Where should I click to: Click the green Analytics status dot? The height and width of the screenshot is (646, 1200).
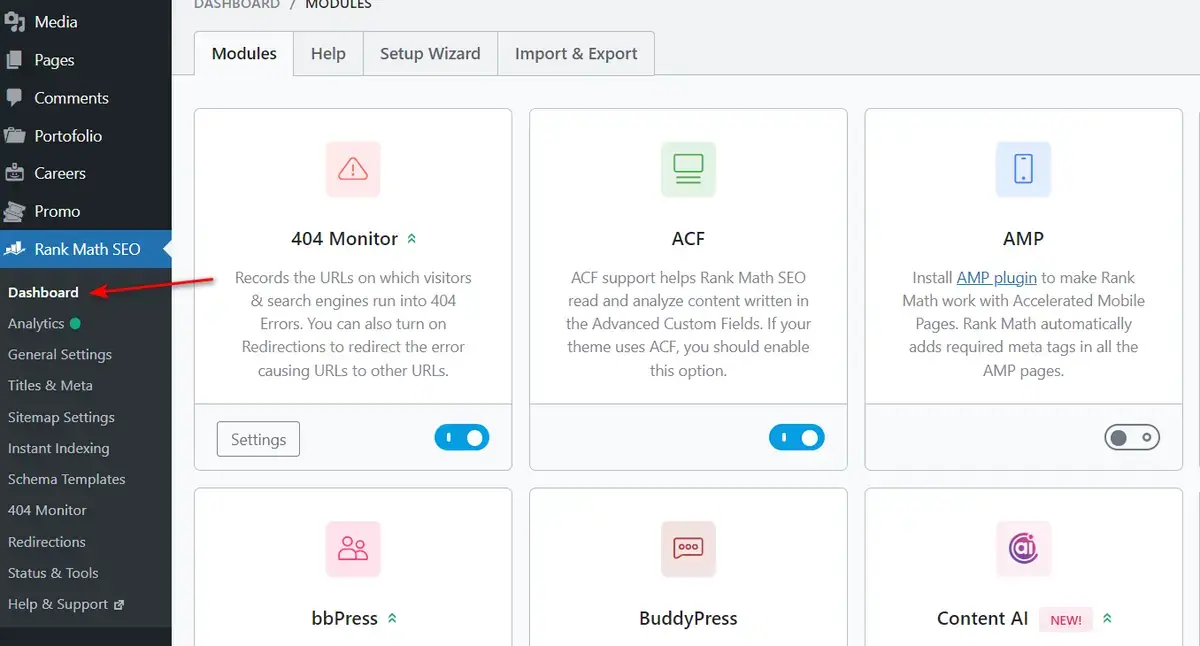[76, 324]
